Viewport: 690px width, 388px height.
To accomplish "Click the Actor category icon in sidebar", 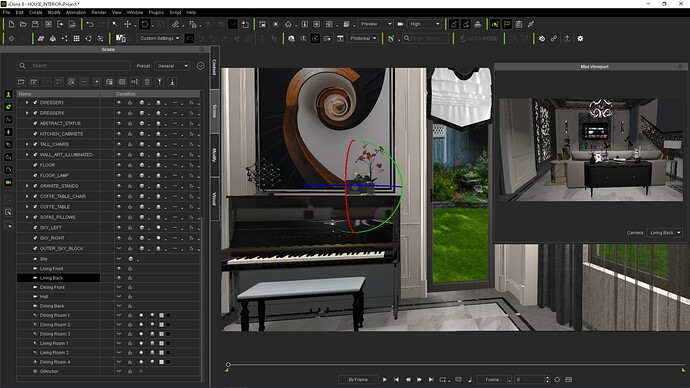I will click(8, 94).
